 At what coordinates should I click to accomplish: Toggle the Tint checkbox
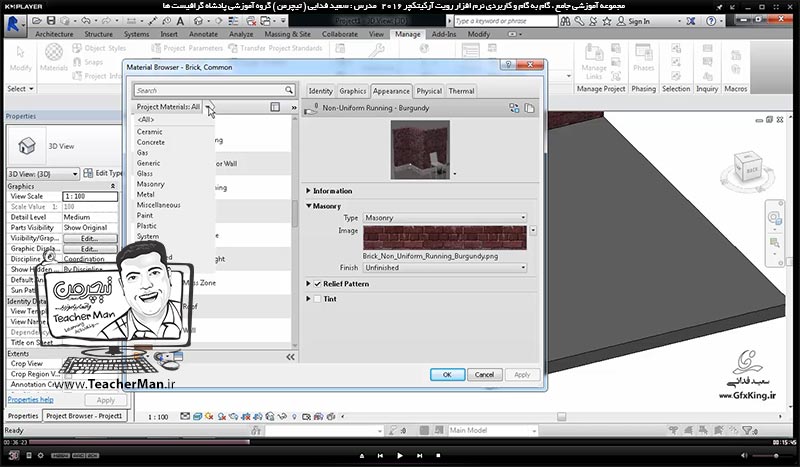[317, 299]
